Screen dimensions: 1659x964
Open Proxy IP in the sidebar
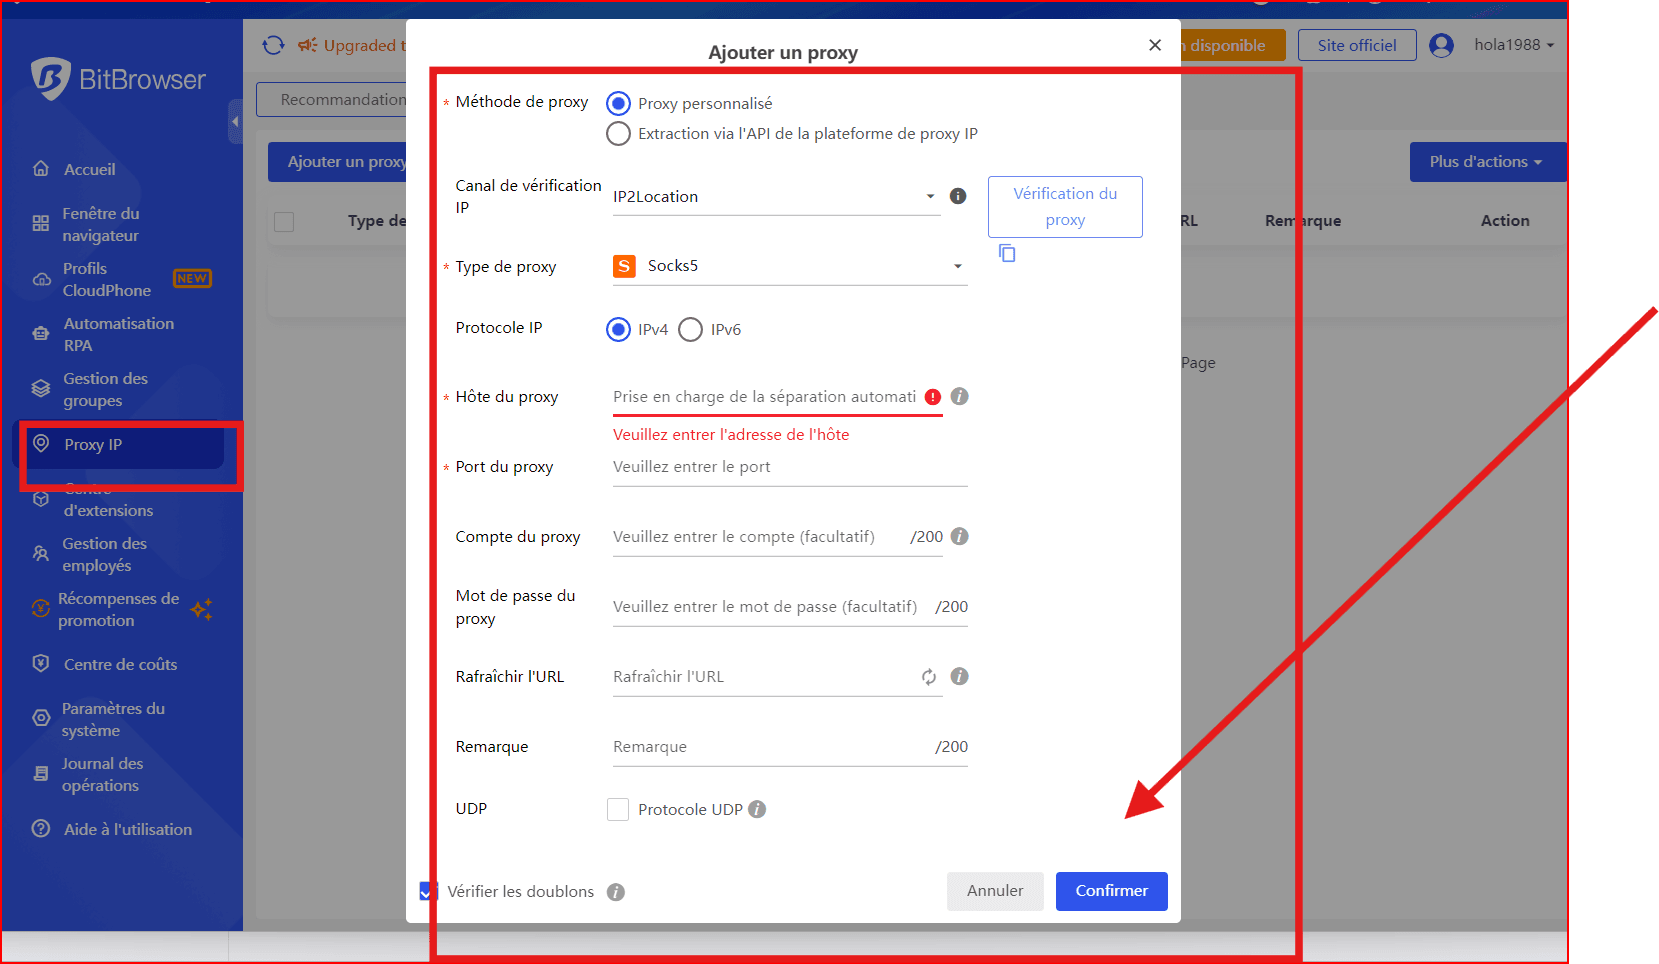93,445
